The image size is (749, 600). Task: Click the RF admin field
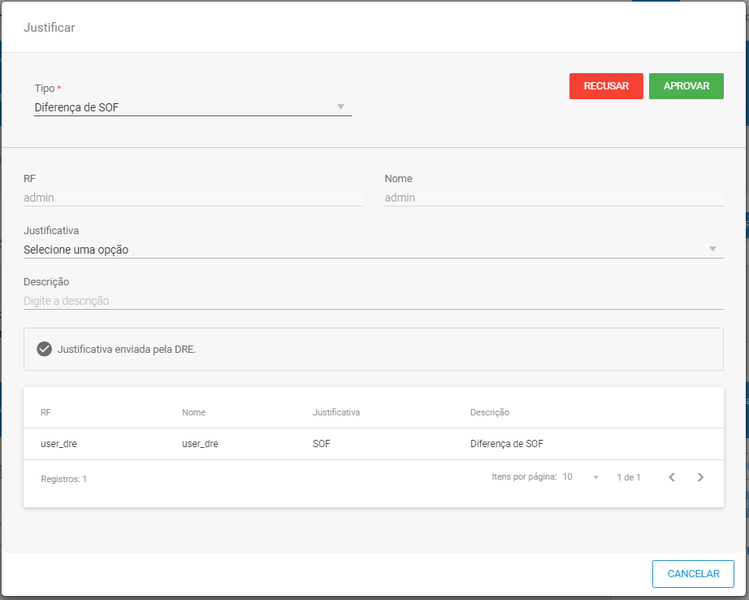click(193, 198)
